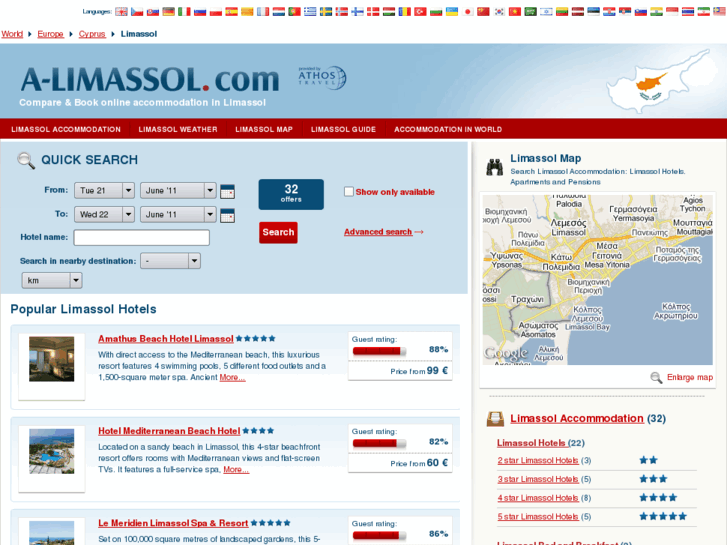The width and height of the screenshot is (727, 545).
Task: Open the From month dropdown June '11
Action: click(x=179, y=190)
